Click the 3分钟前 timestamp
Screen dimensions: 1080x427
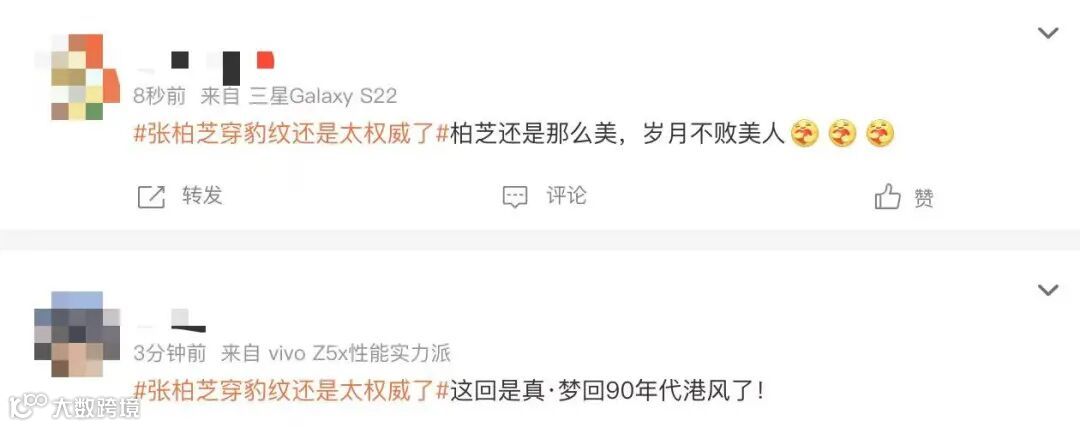(169, 354)
